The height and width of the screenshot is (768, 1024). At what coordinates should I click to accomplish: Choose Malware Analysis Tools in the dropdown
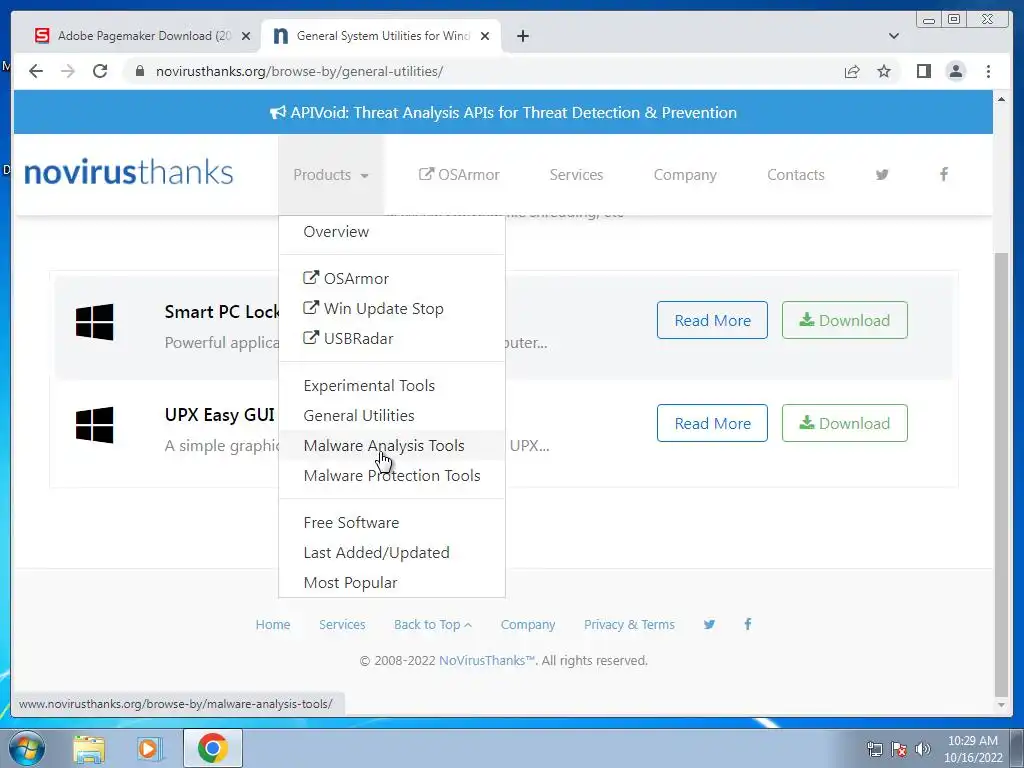coord(392,445)
